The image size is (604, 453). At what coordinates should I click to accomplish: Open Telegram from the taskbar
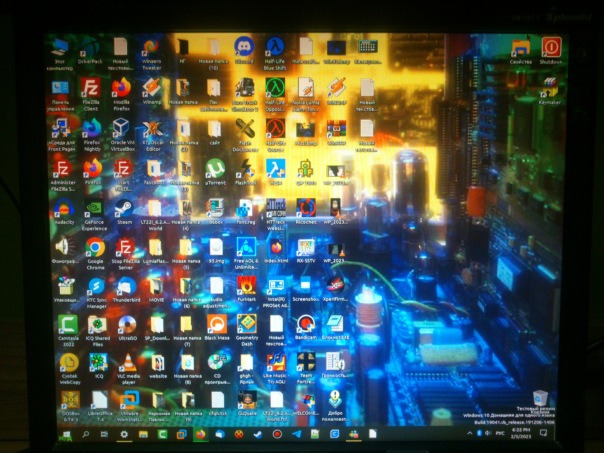[x=296, y=435]
